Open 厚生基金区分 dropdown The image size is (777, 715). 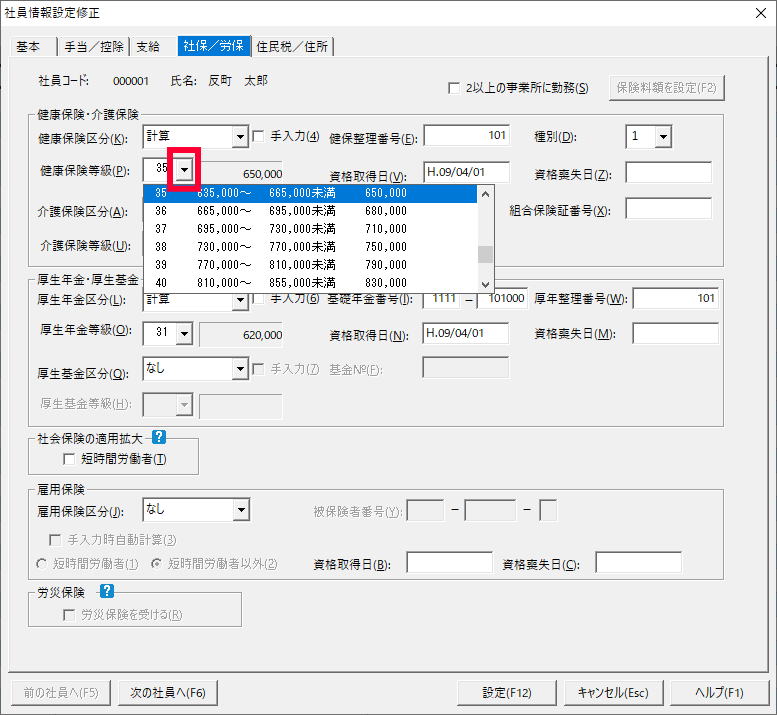click(x=240, y=370)
